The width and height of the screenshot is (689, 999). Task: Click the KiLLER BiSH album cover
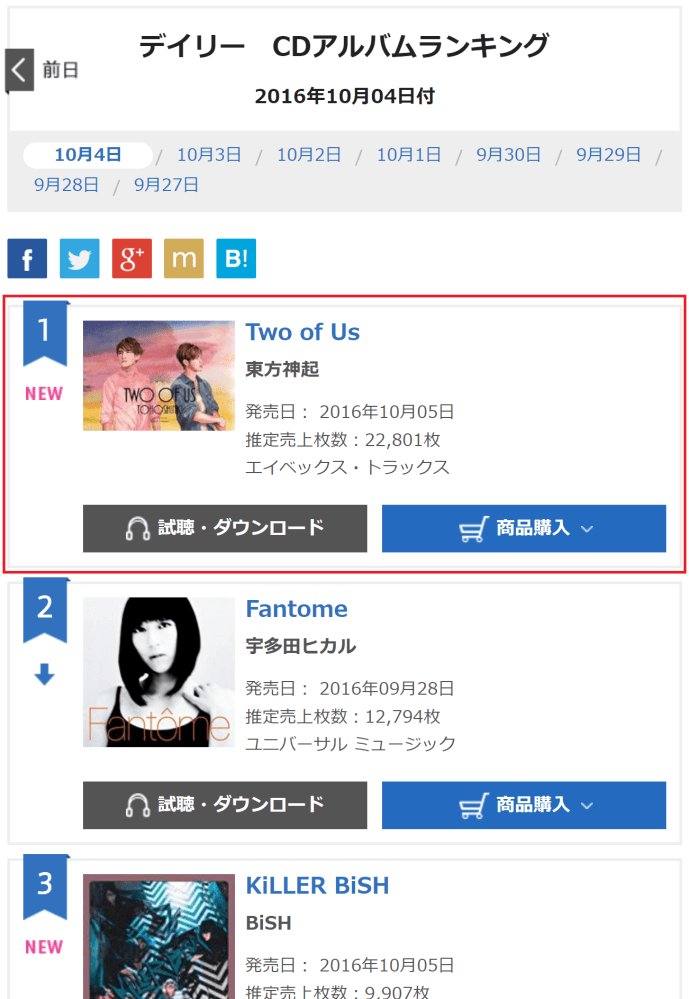tap(159, 936)
